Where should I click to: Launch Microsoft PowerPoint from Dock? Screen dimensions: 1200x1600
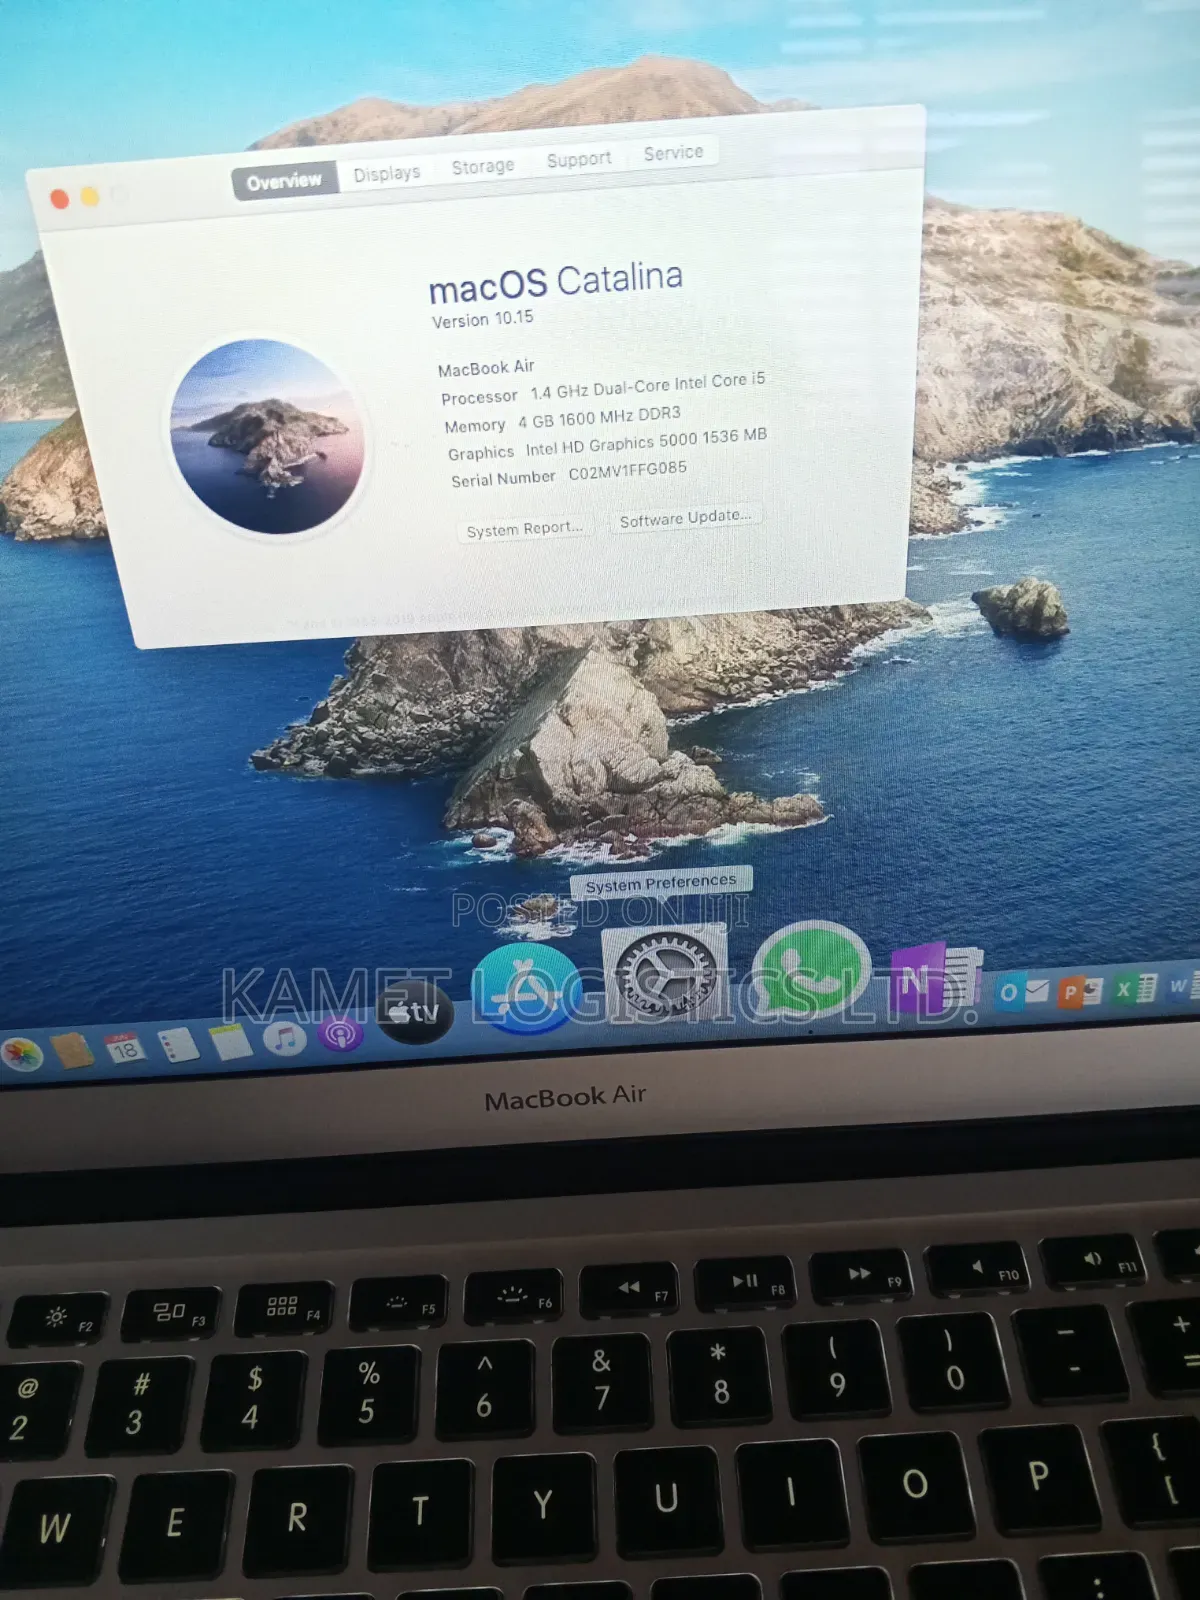[x=1080, y=990]
